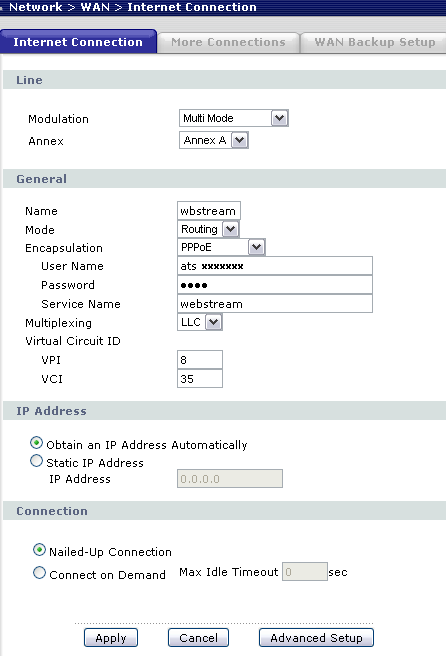Open the Mode Routing dropdown
Image resolution: width=446 pixels, height=656 pixels.
coord(208,229)
